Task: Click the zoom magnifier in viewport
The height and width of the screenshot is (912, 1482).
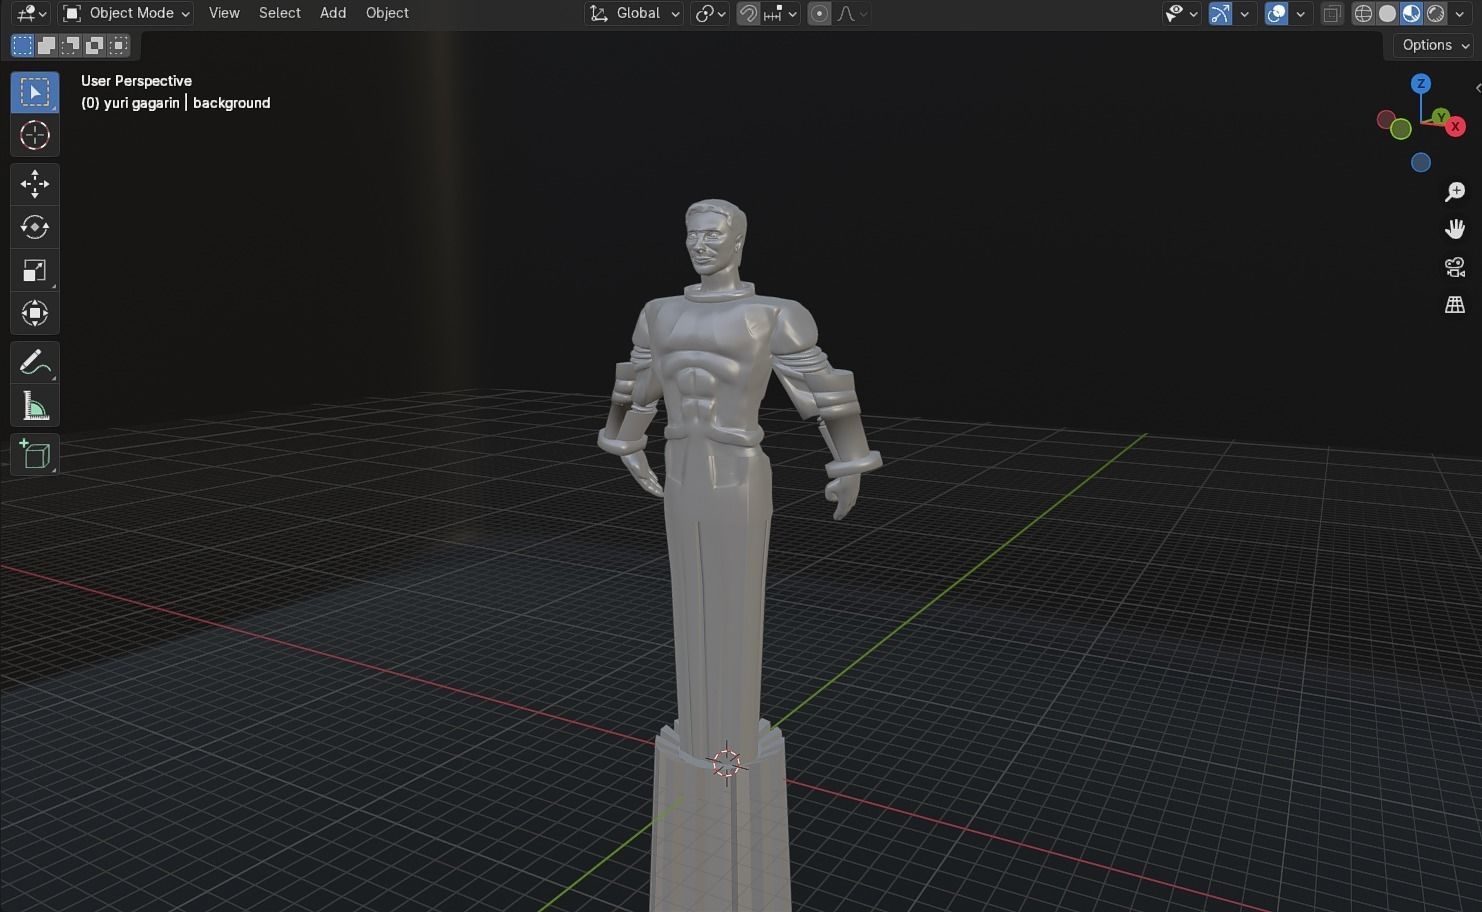Action: pos(1455,191)
